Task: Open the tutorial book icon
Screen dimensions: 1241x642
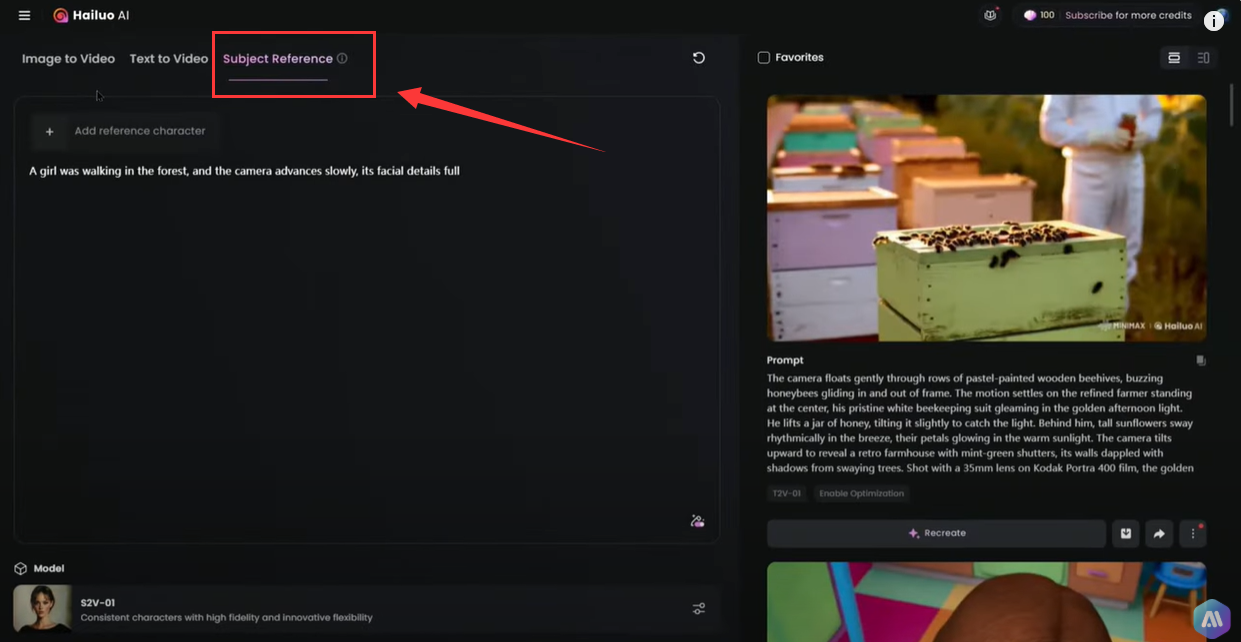Action: [990, 15]
